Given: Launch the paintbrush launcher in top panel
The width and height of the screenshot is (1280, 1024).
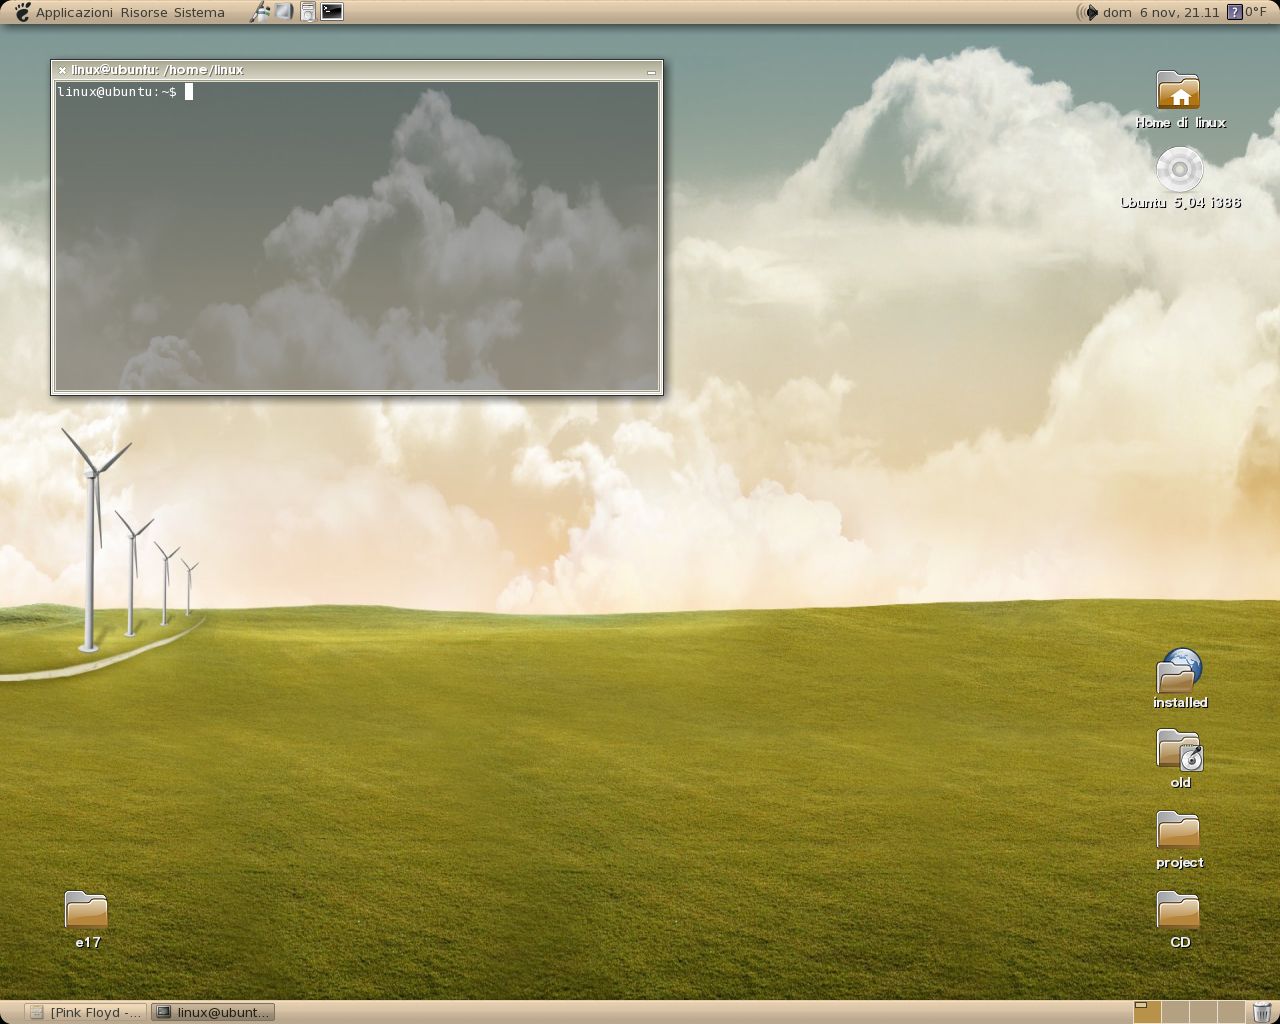Looking at the screenshot, I should 260,12.
